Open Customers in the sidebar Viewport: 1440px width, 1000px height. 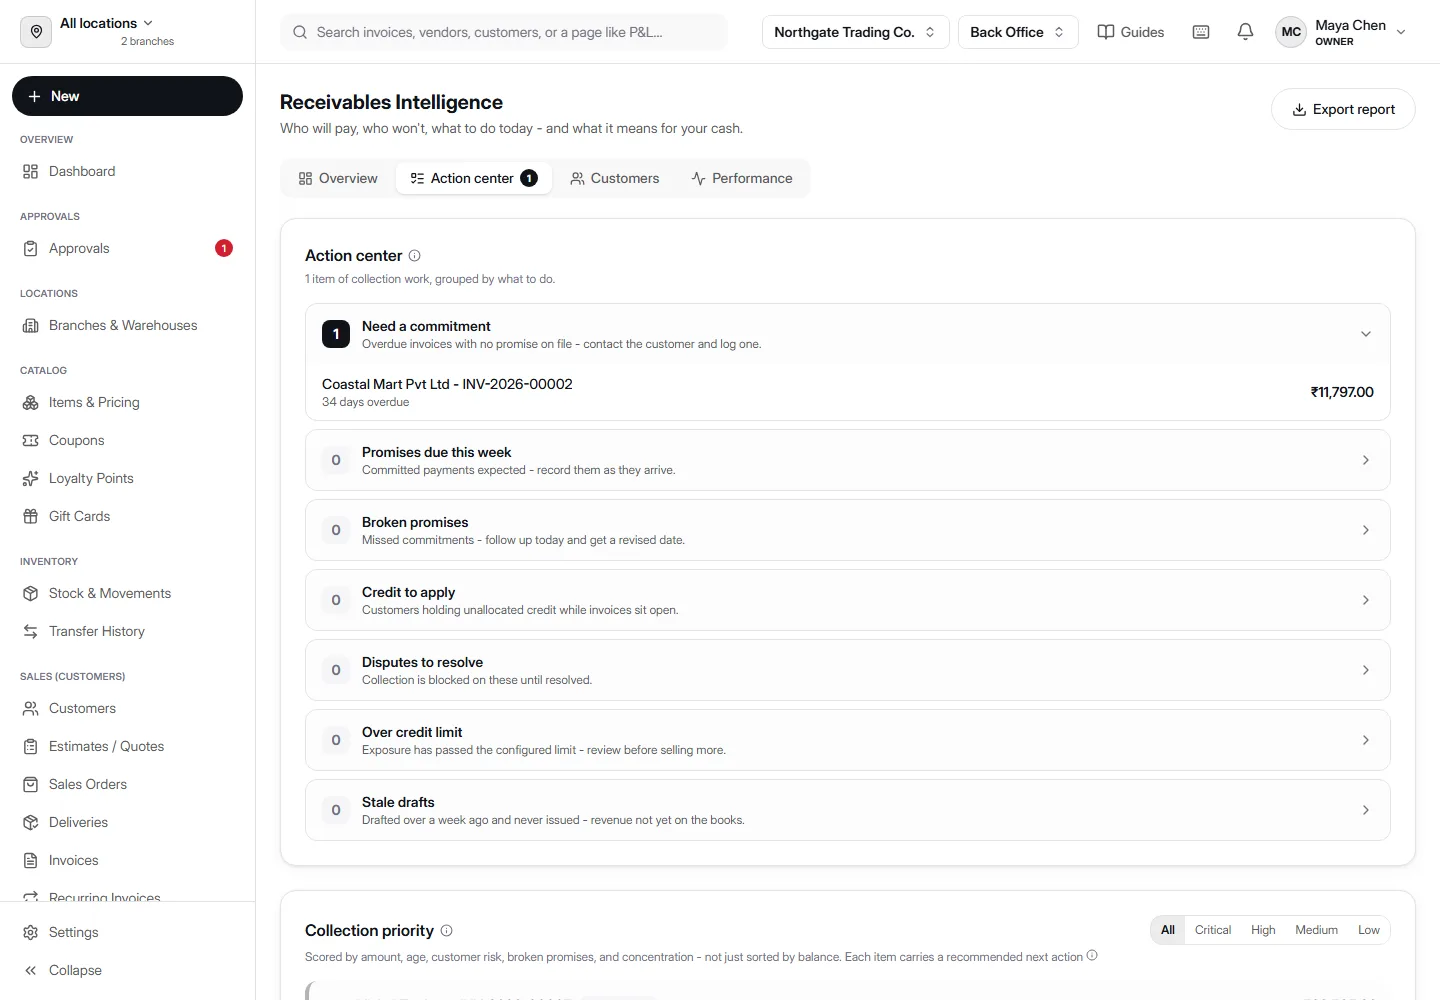coord(127,709)
